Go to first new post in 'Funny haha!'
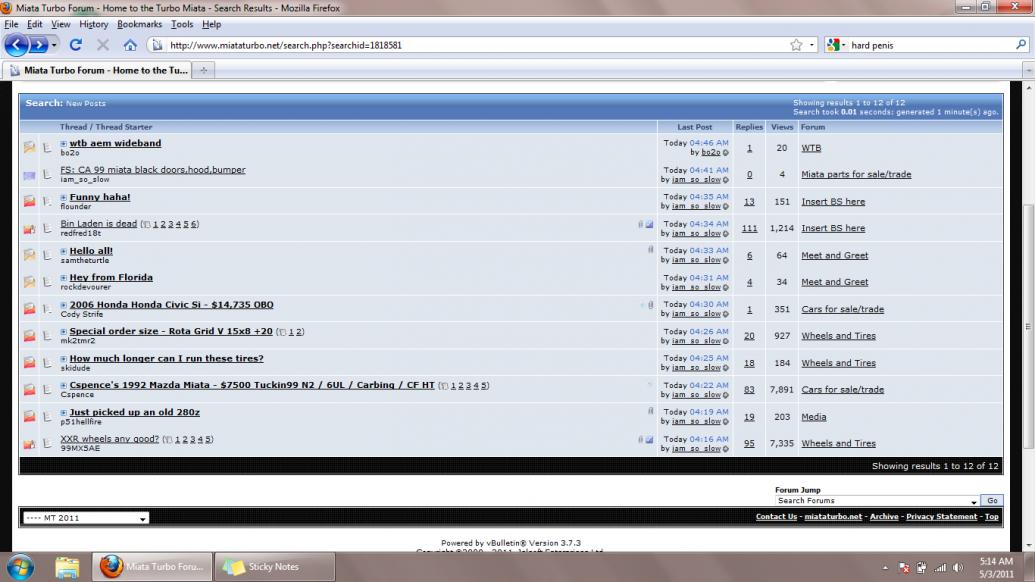The width and height of the screenshot is (1035, 582). click(63, 197)
